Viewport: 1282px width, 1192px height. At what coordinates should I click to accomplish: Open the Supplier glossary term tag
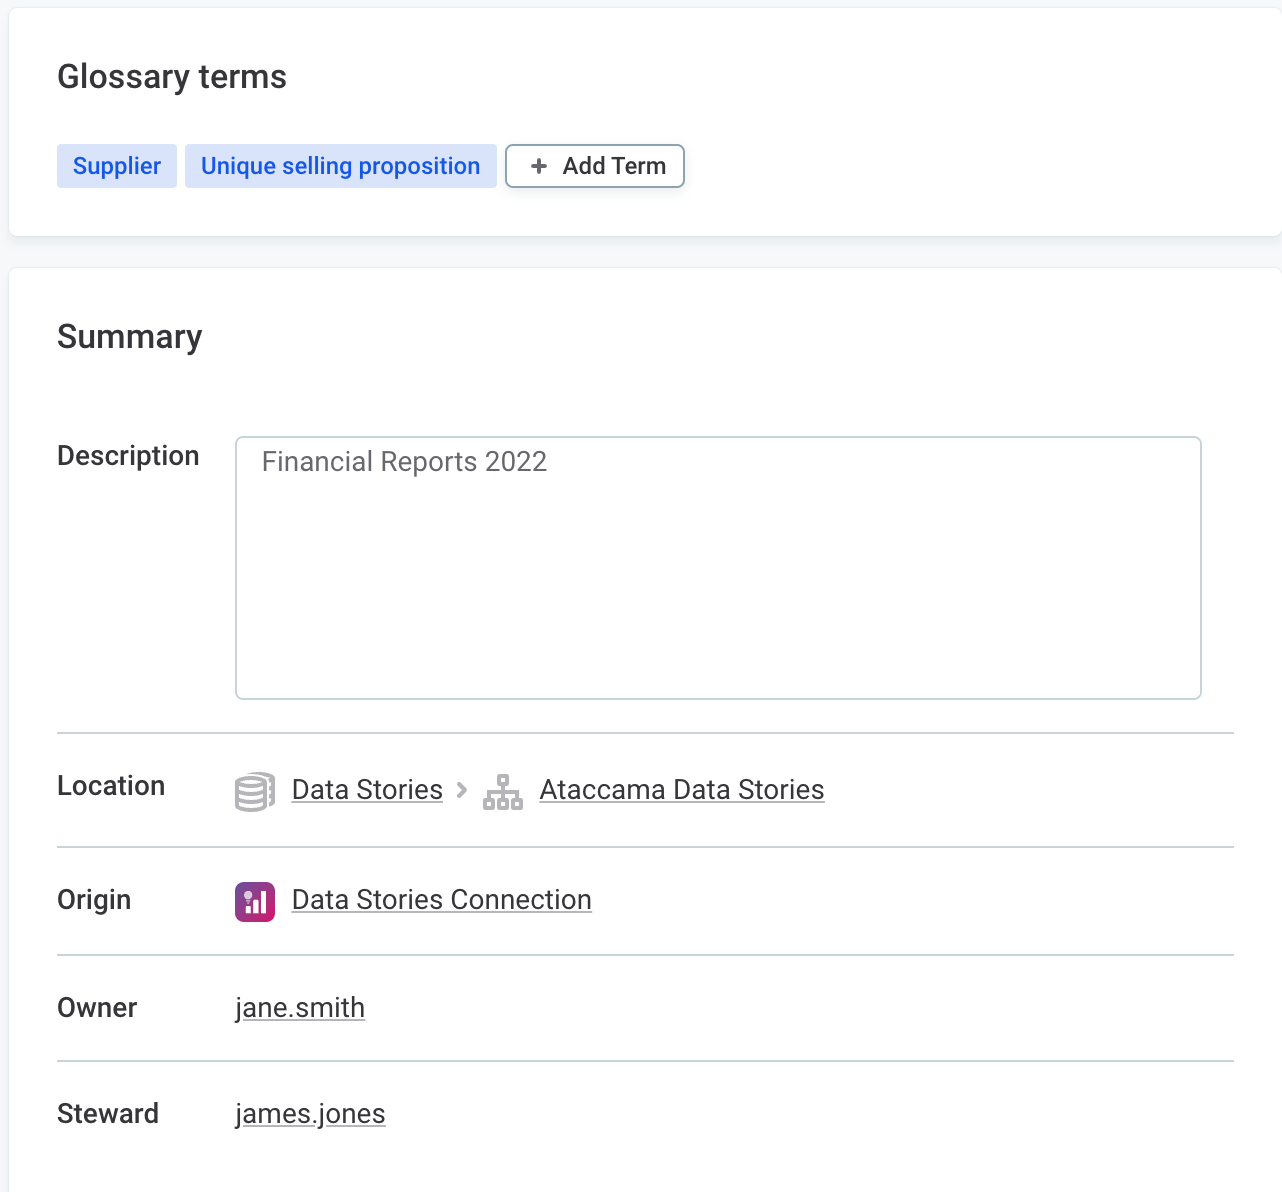(117, 166)
